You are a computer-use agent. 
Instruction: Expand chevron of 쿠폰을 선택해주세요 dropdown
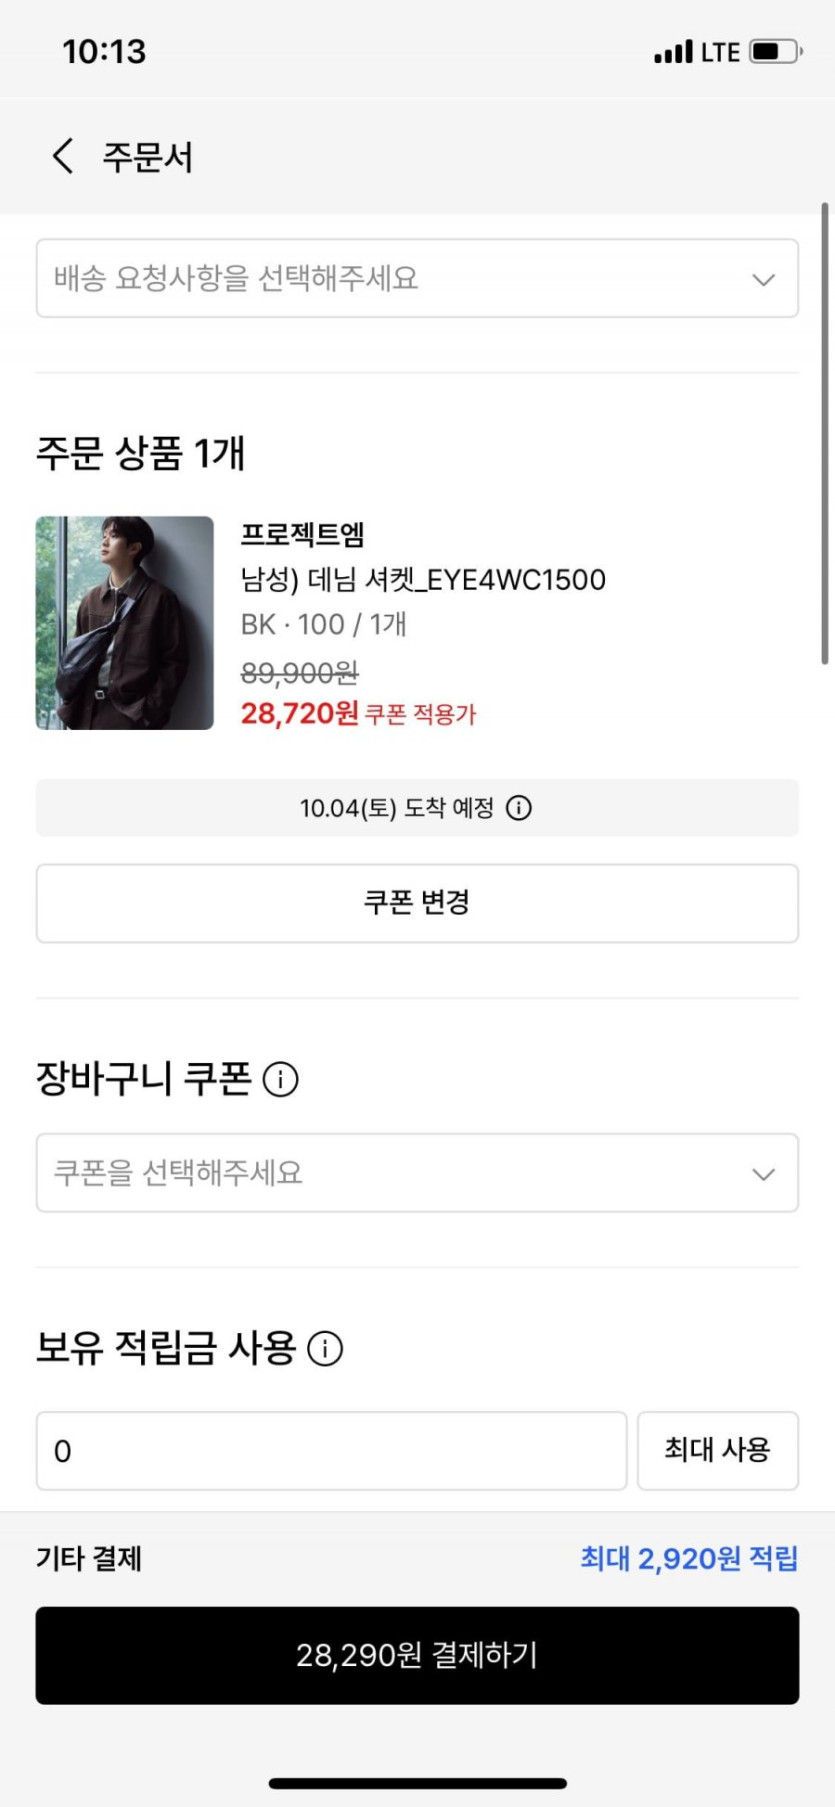coord(763,1174)
